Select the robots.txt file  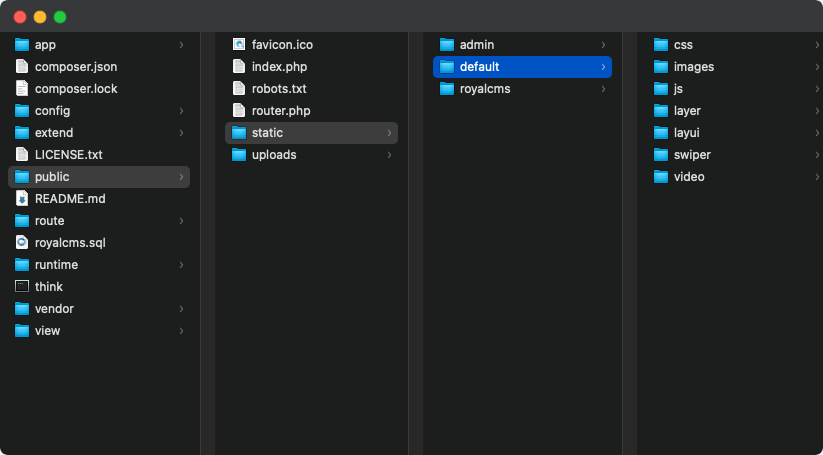[279, 89]
